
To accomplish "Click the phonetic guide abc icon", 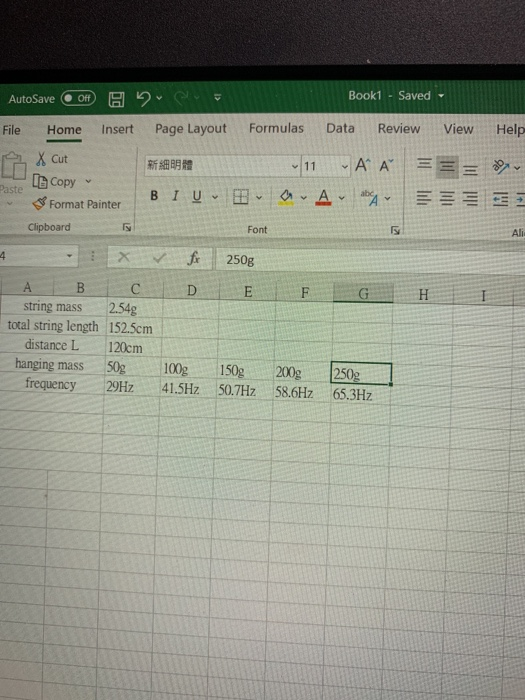I will pos(370,198).
